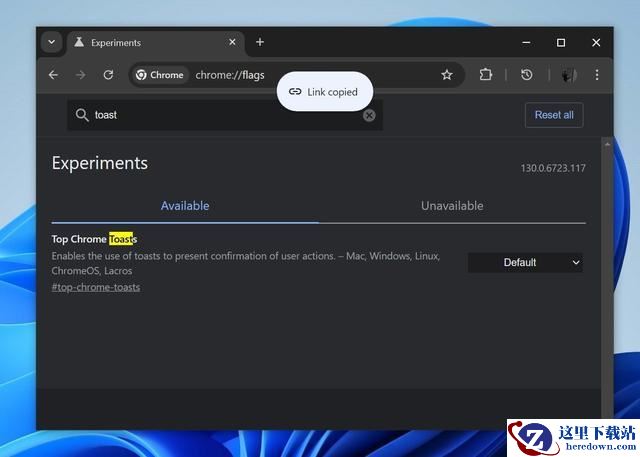Switch to the Available tab
This screenshot has height=457, width=640.
point(185,206)
